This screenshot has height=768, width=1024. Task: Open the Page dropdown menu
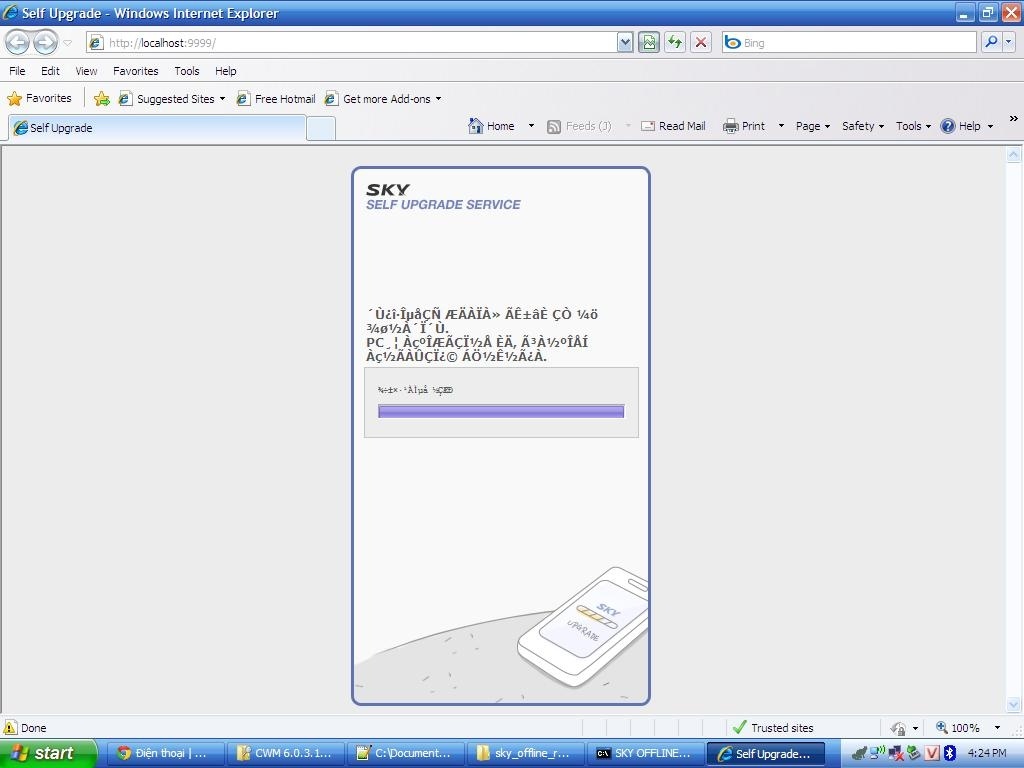point(812,126)
